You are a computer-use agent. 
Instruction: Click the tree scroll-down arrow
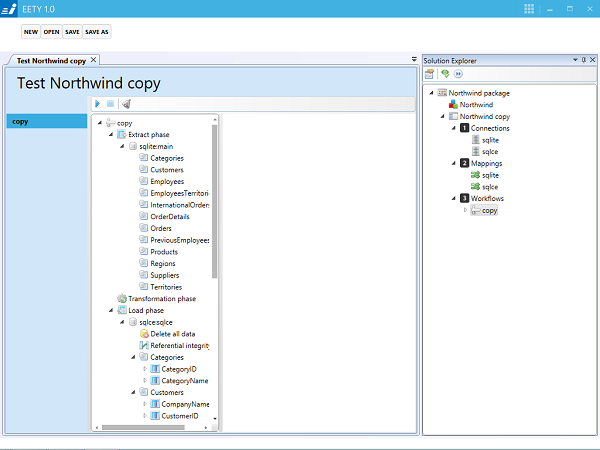point(215,419)
